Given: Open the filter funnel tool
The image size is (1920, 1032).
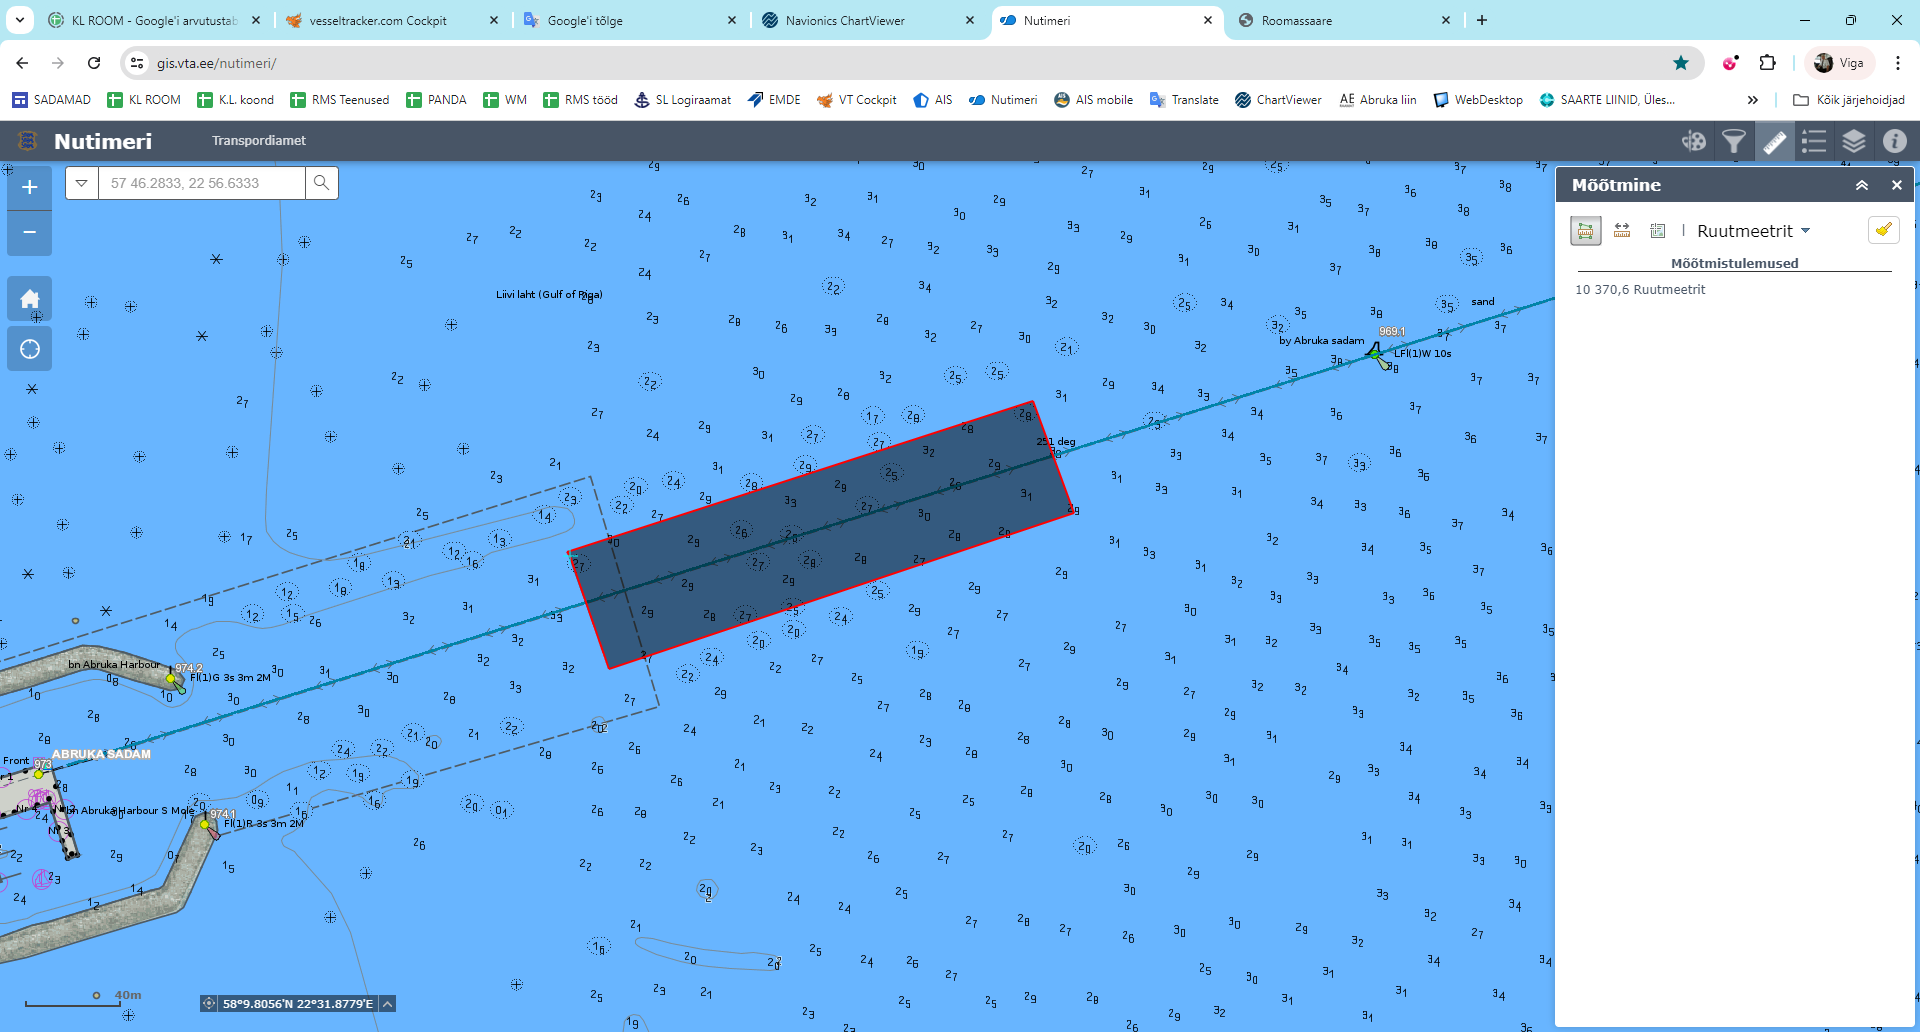Looking at the screenshot, I should (x=1734, y=141).
